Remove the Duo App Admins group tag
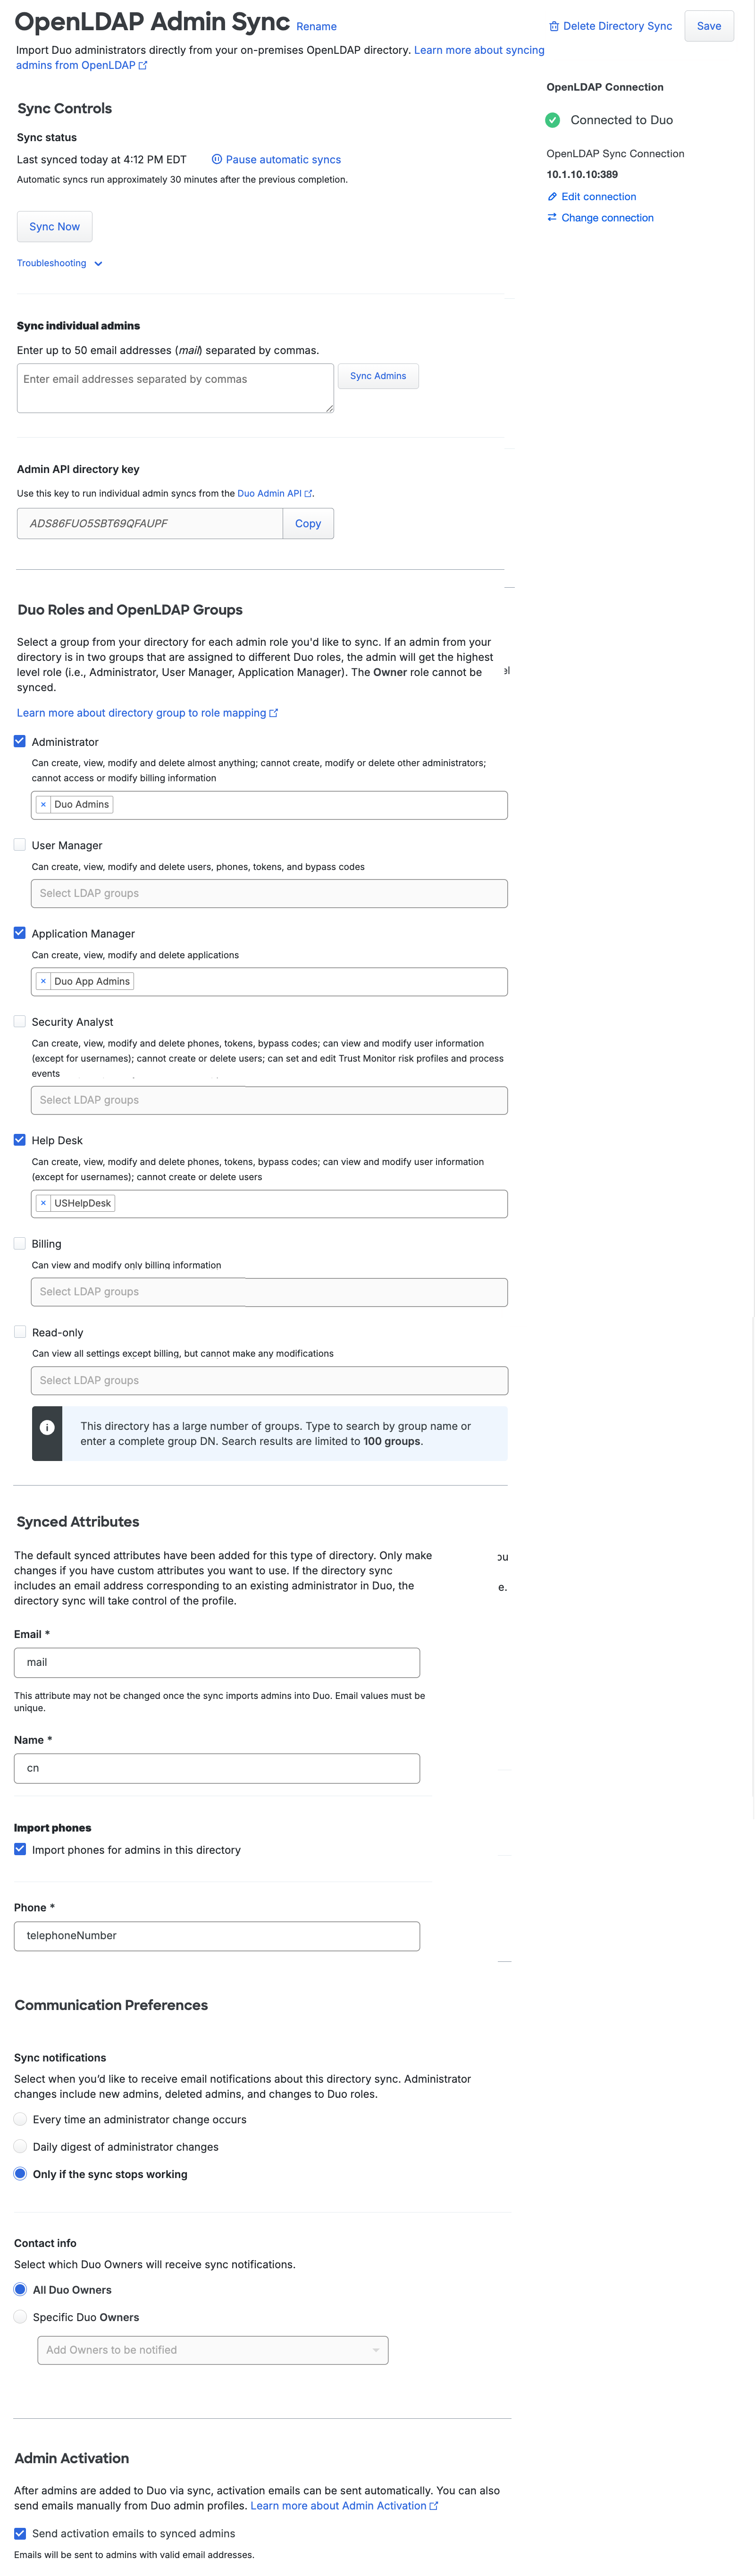The image size is (755, 2576). [x=43, y=981]
